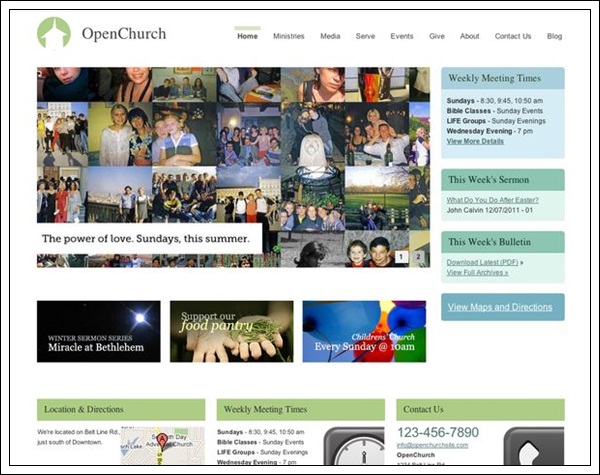The image size is (600, 475).
Task: Switch to slide 1 in the slideshow
Action: (x=401, y=257)
